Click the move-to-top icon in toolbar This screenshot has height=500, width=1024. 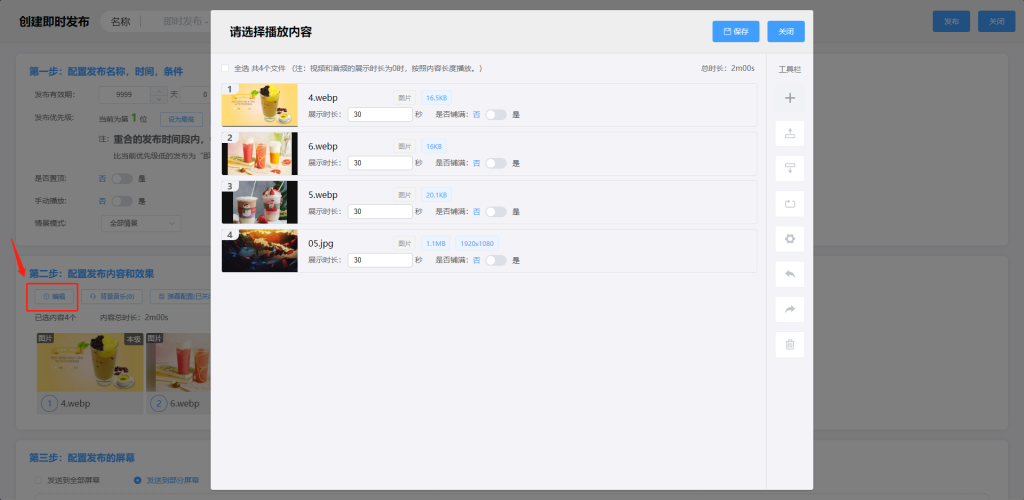tap(790, 133)
